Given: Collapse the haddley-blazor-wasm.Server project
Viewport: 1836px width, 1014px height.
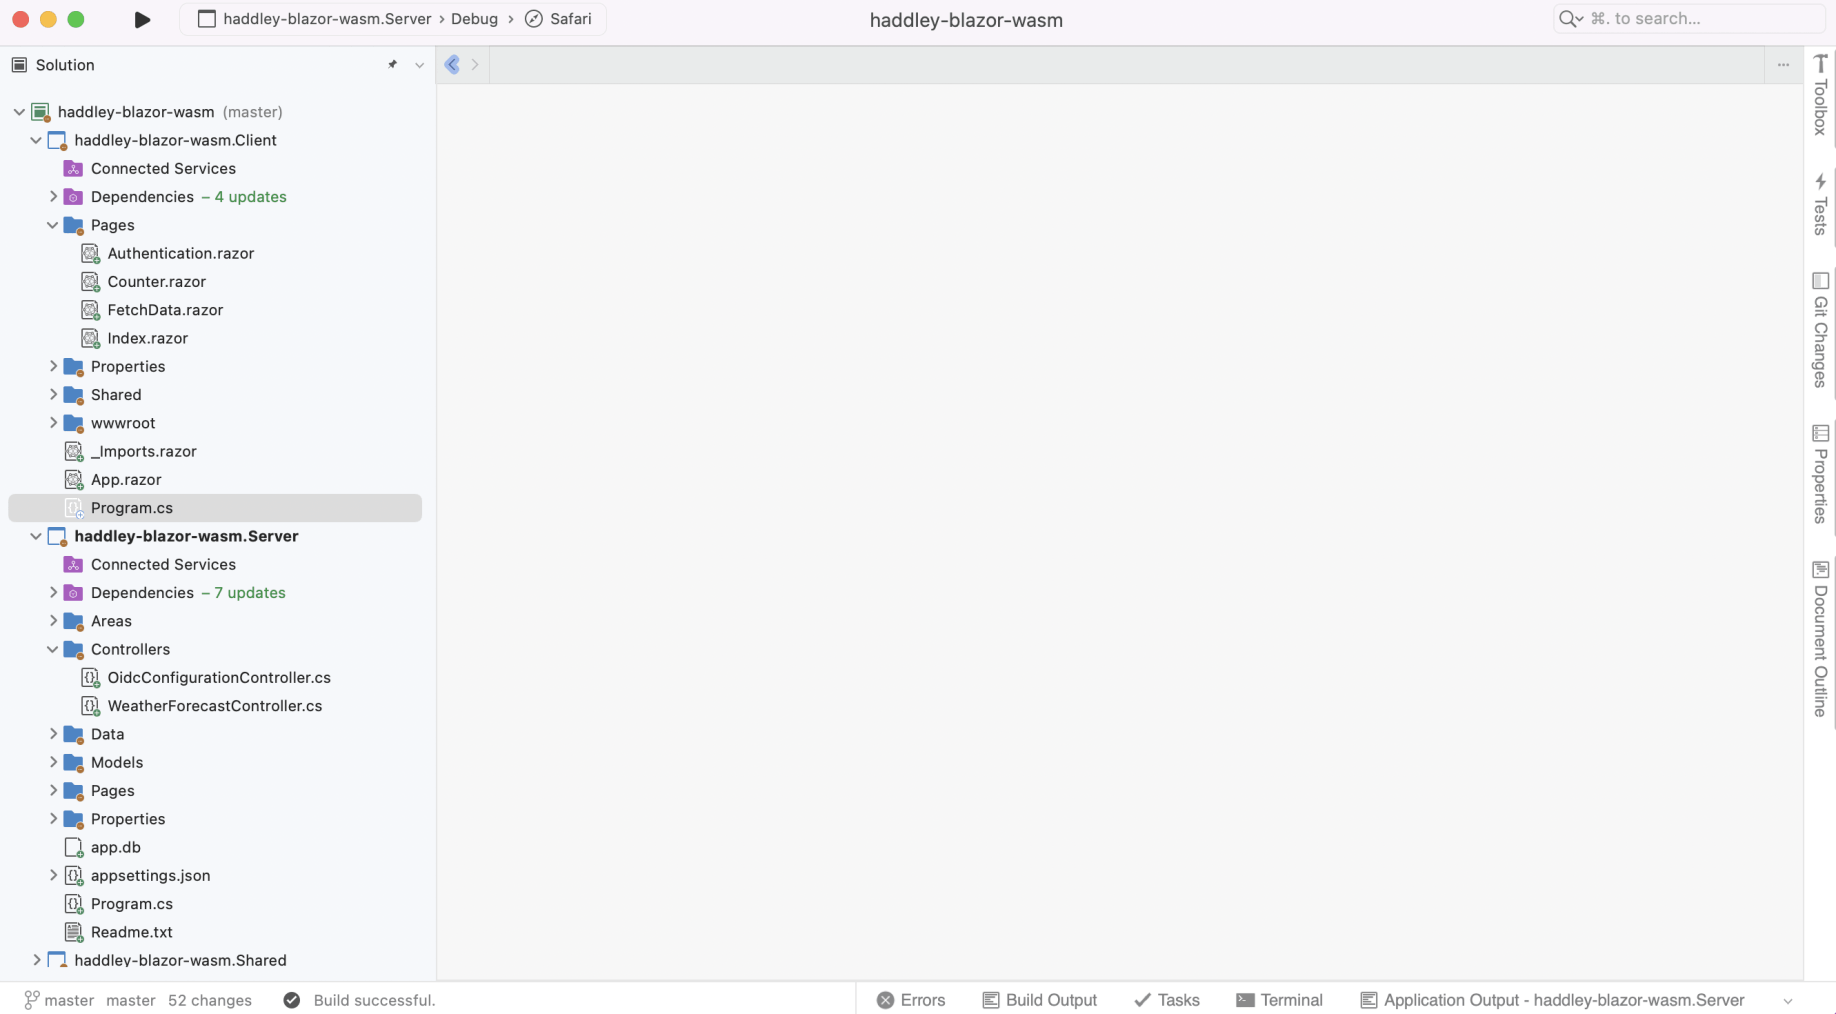Looking at the screenshot, I should (36, 536).
